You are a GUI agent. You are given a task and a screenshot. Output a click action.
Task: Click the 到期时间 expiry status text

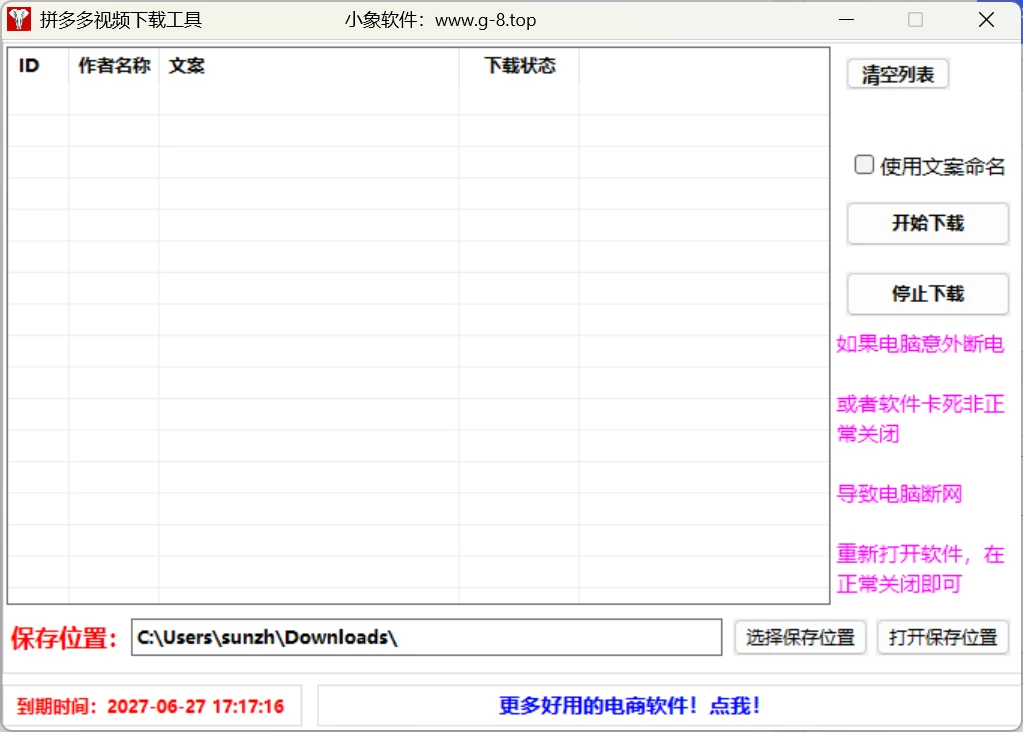click(150, 706)
